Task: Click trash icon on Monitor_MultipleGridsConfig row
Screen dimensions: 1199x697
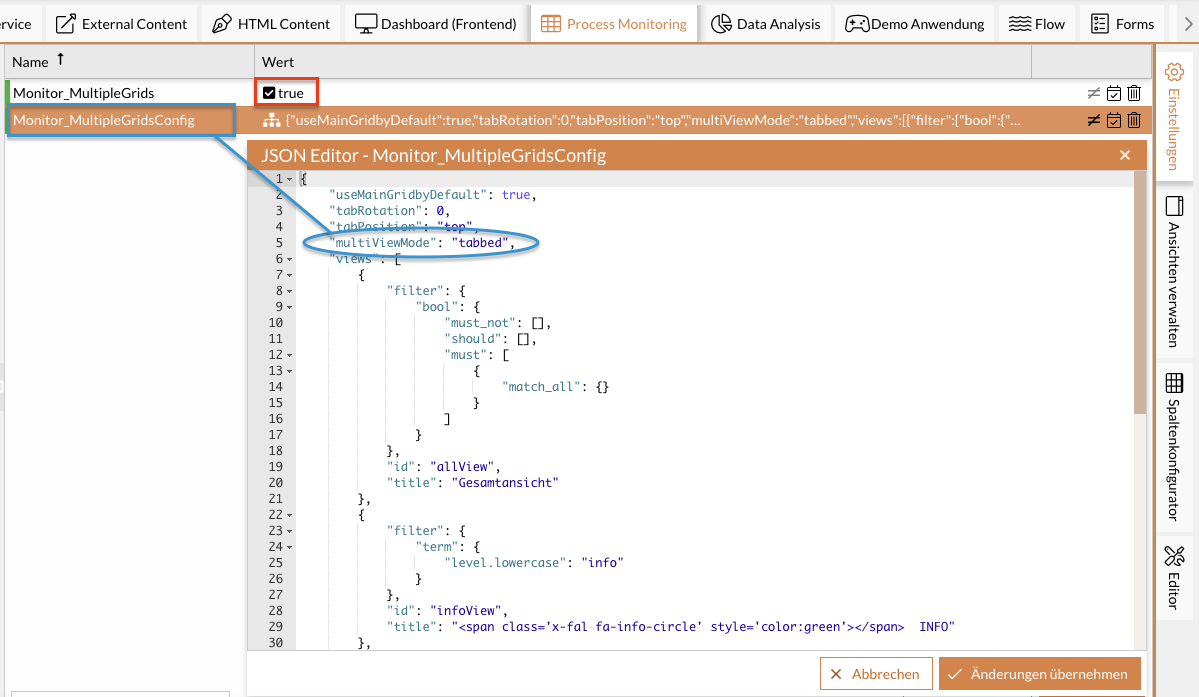Action: (x=1134, y=120)
